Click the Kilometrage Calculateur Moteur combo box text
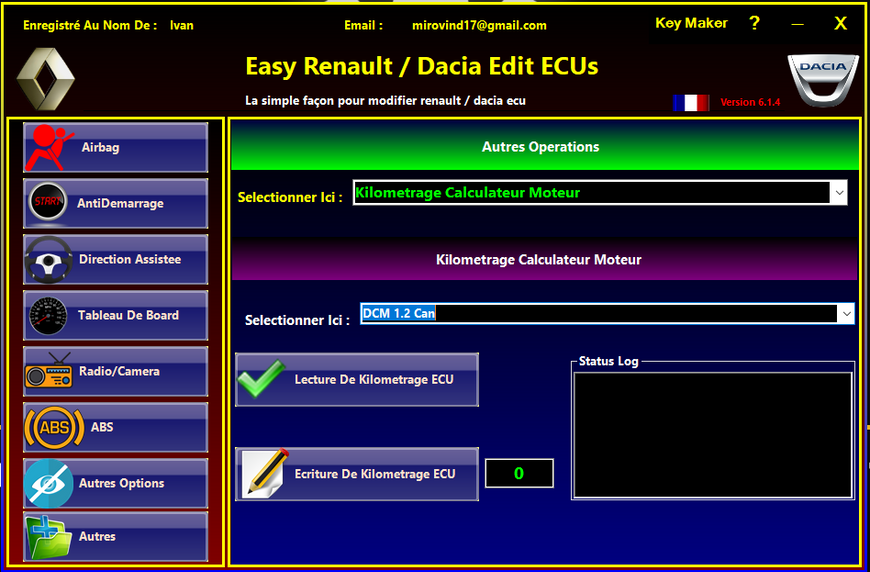870x572 pixels. (468, 193)
